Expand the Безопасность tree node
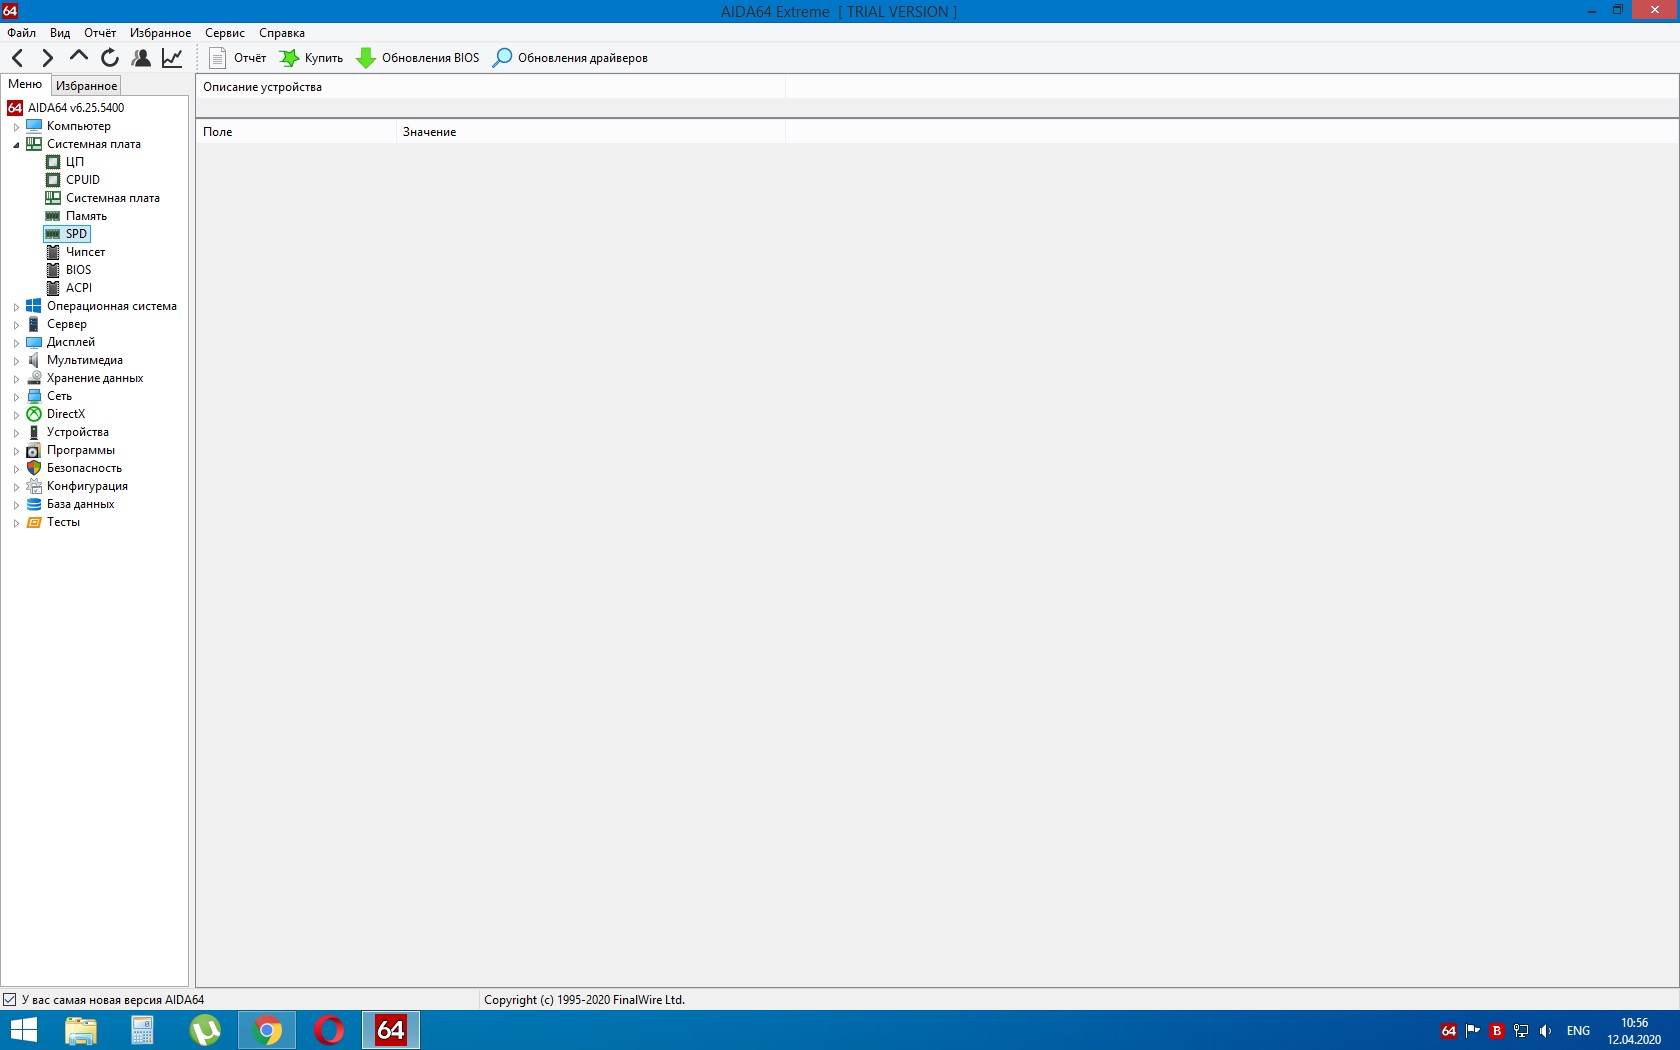This screenshot has height=1050, width=1680. pos(16,469)
